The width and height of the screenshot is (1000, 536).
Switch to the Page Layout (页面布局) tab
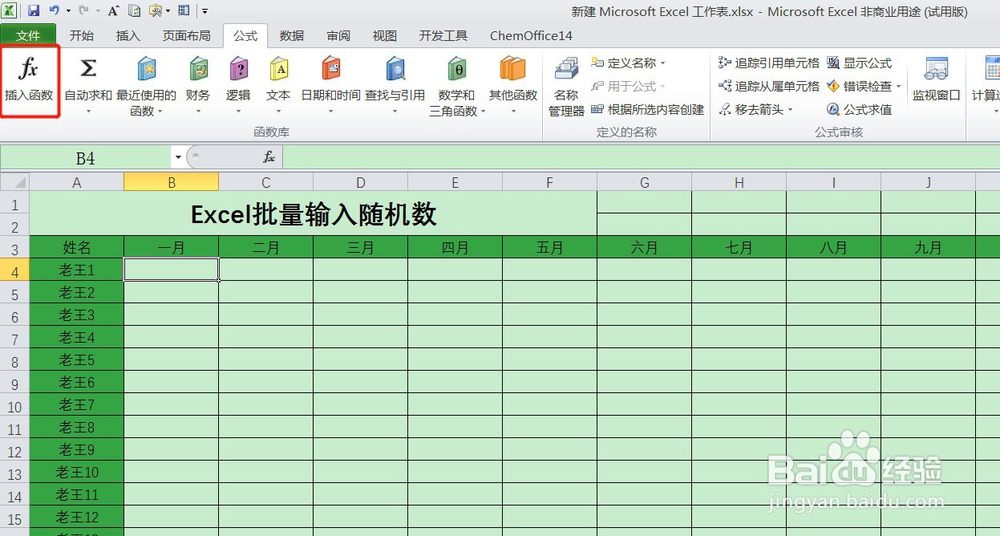186,36
